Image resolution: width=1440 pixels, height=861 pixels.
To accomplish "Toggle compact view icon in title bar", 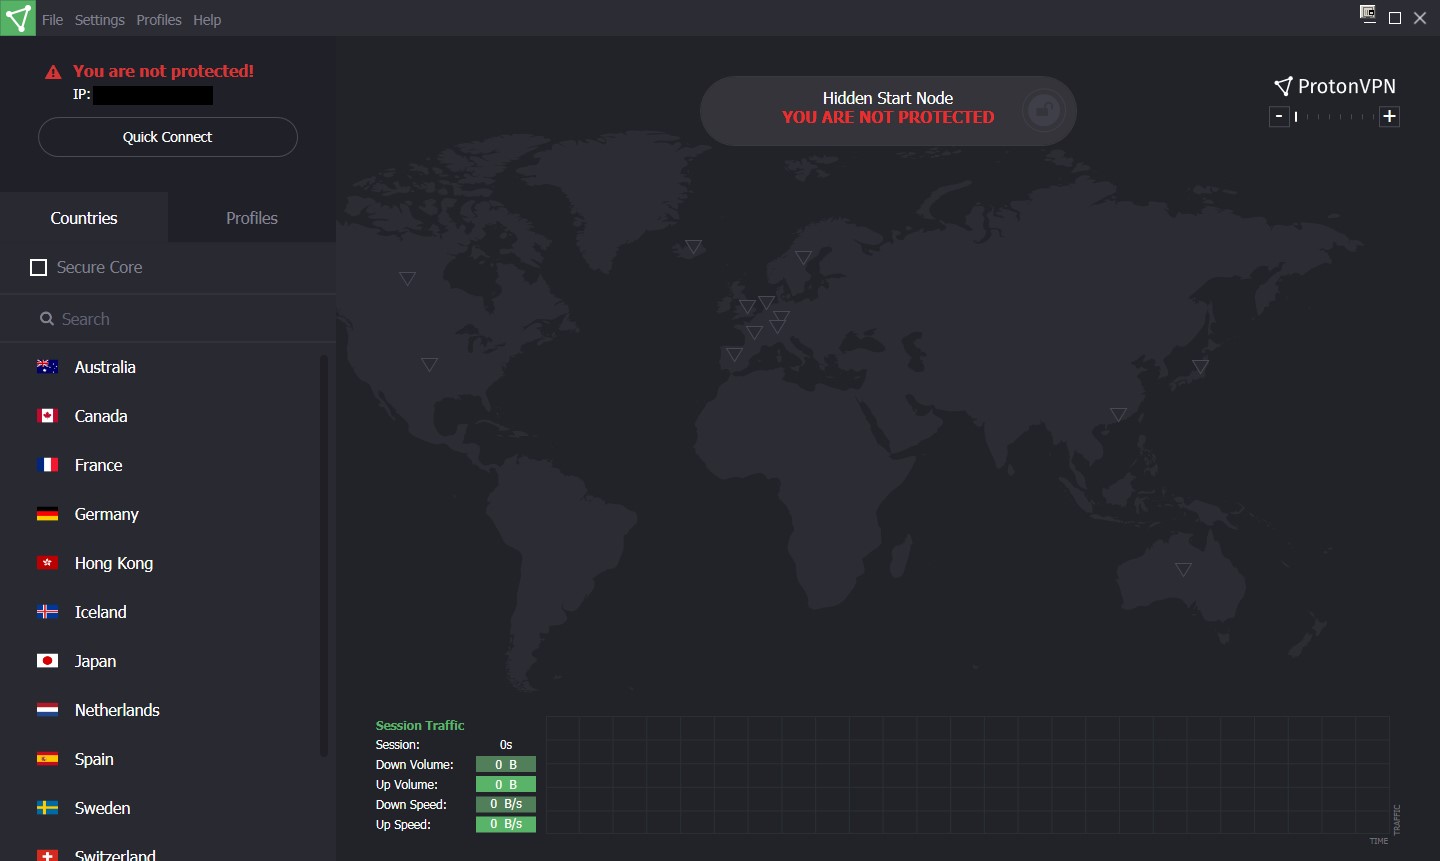I will (x=1367, y=14).
